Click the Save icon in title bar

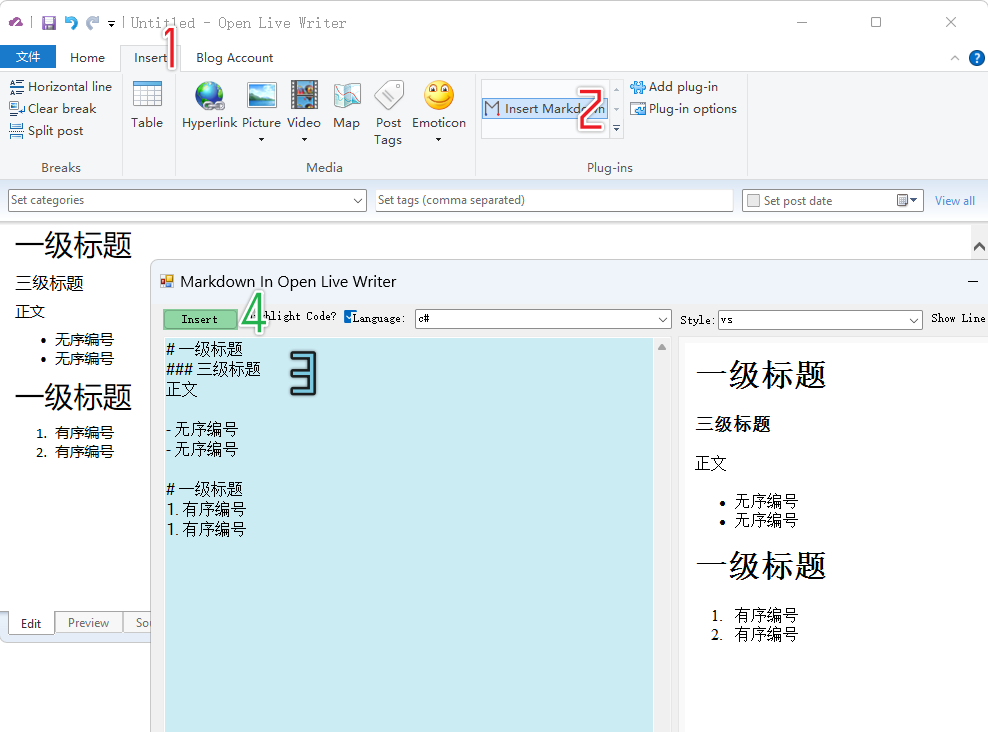coord(49,23)
